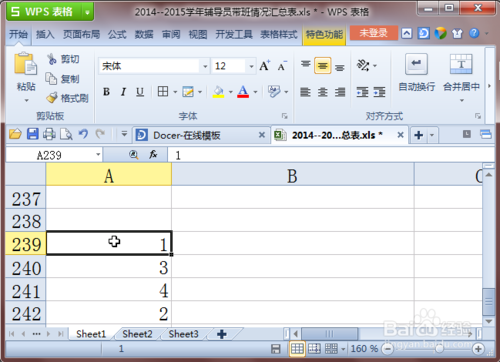
Task: Click the Redo arrow icon
Action: [x=100, y=134]
